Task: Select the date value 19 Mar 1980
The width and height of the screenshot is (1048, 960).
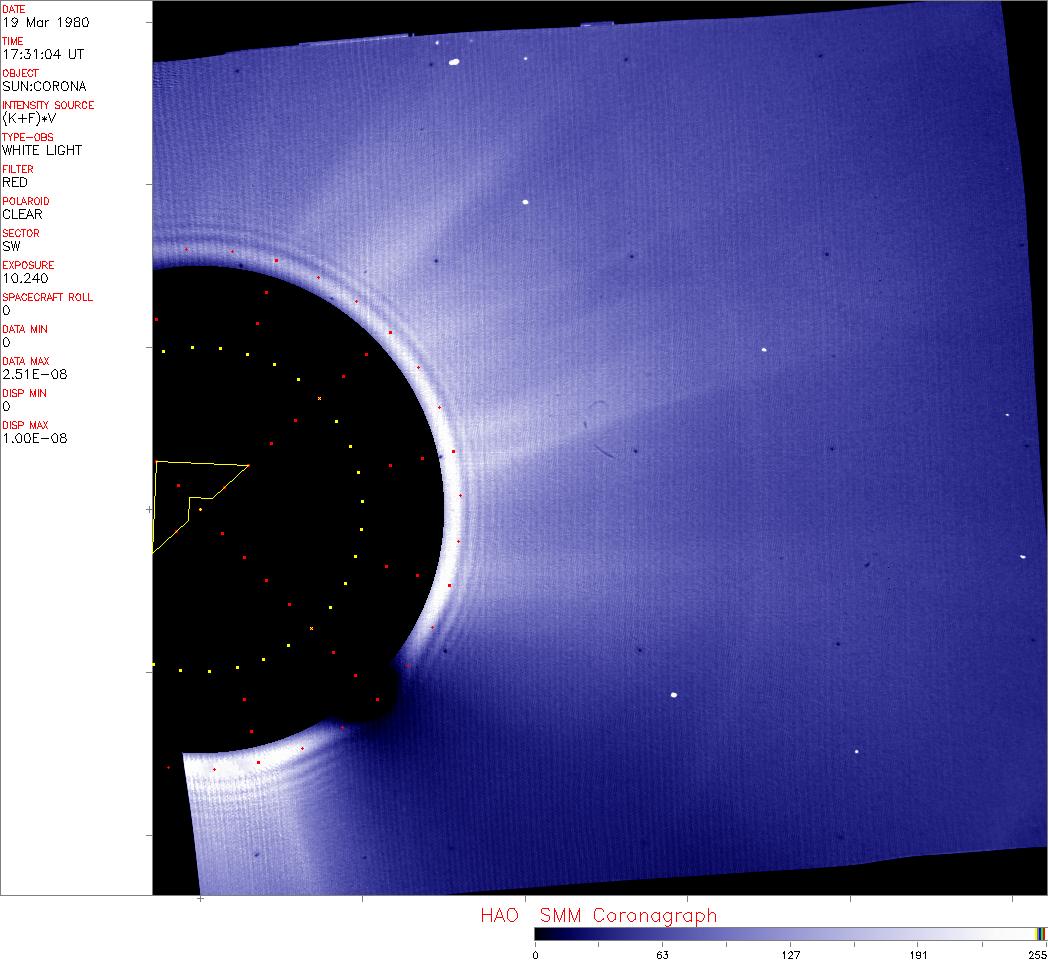Action: [43, 22]
